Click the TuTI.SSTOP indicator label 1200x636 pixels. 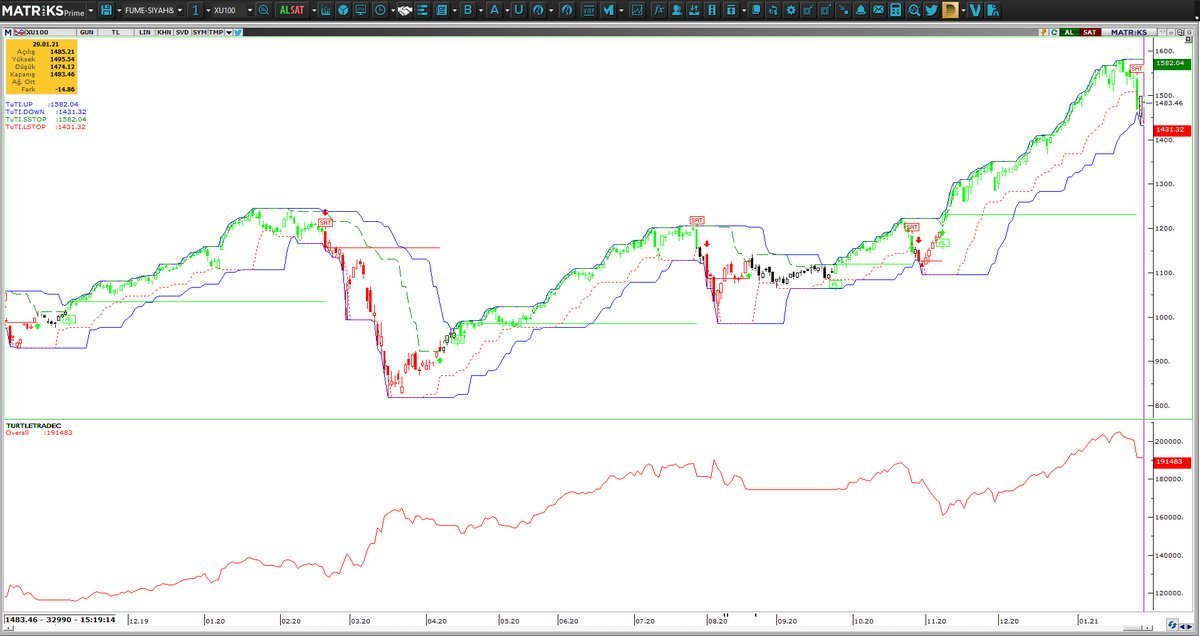coord(26,119)
